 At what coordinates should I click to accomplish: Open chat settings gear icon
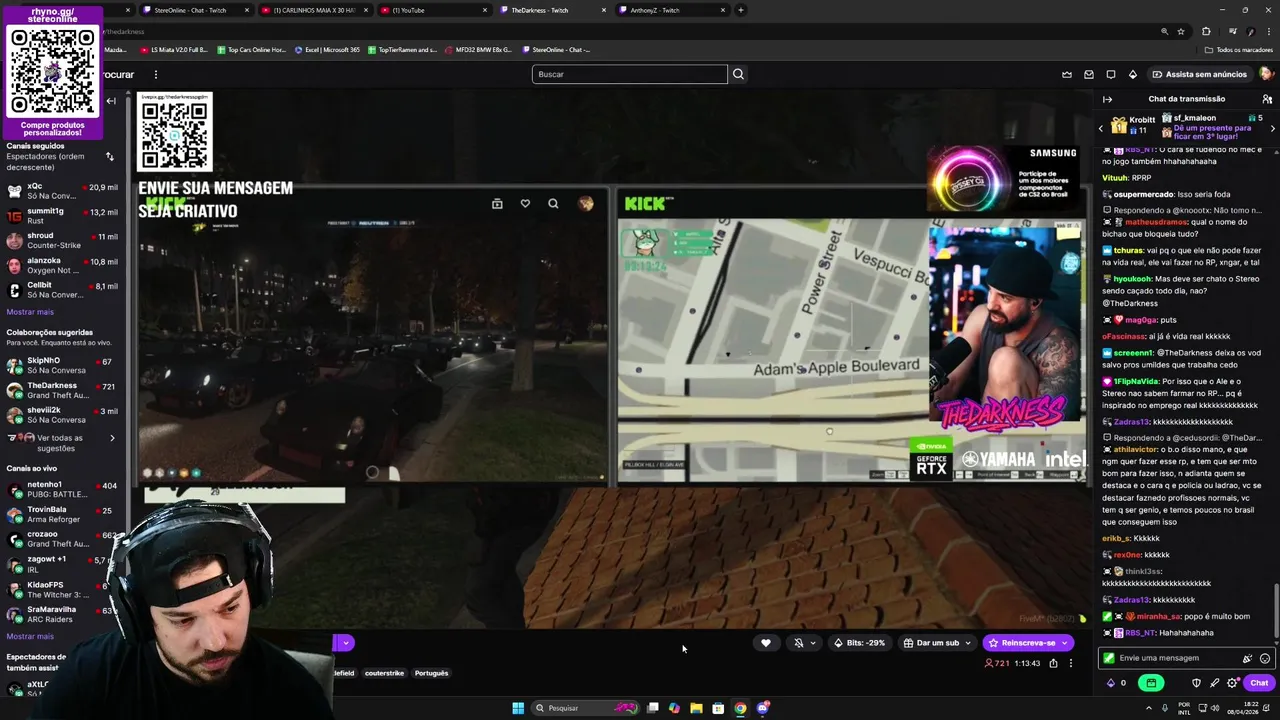[x=1232, y=683]
